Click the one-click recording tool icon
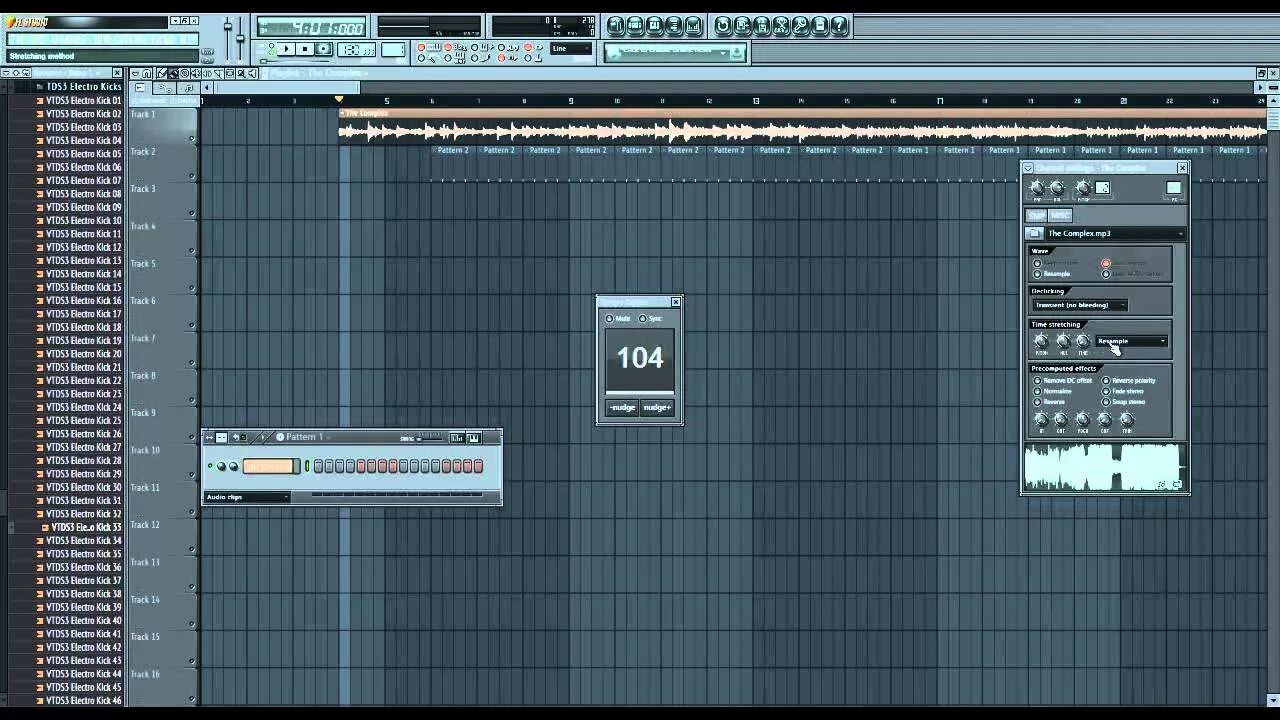This screenshot has height=720, width=1280. (800, 26)
